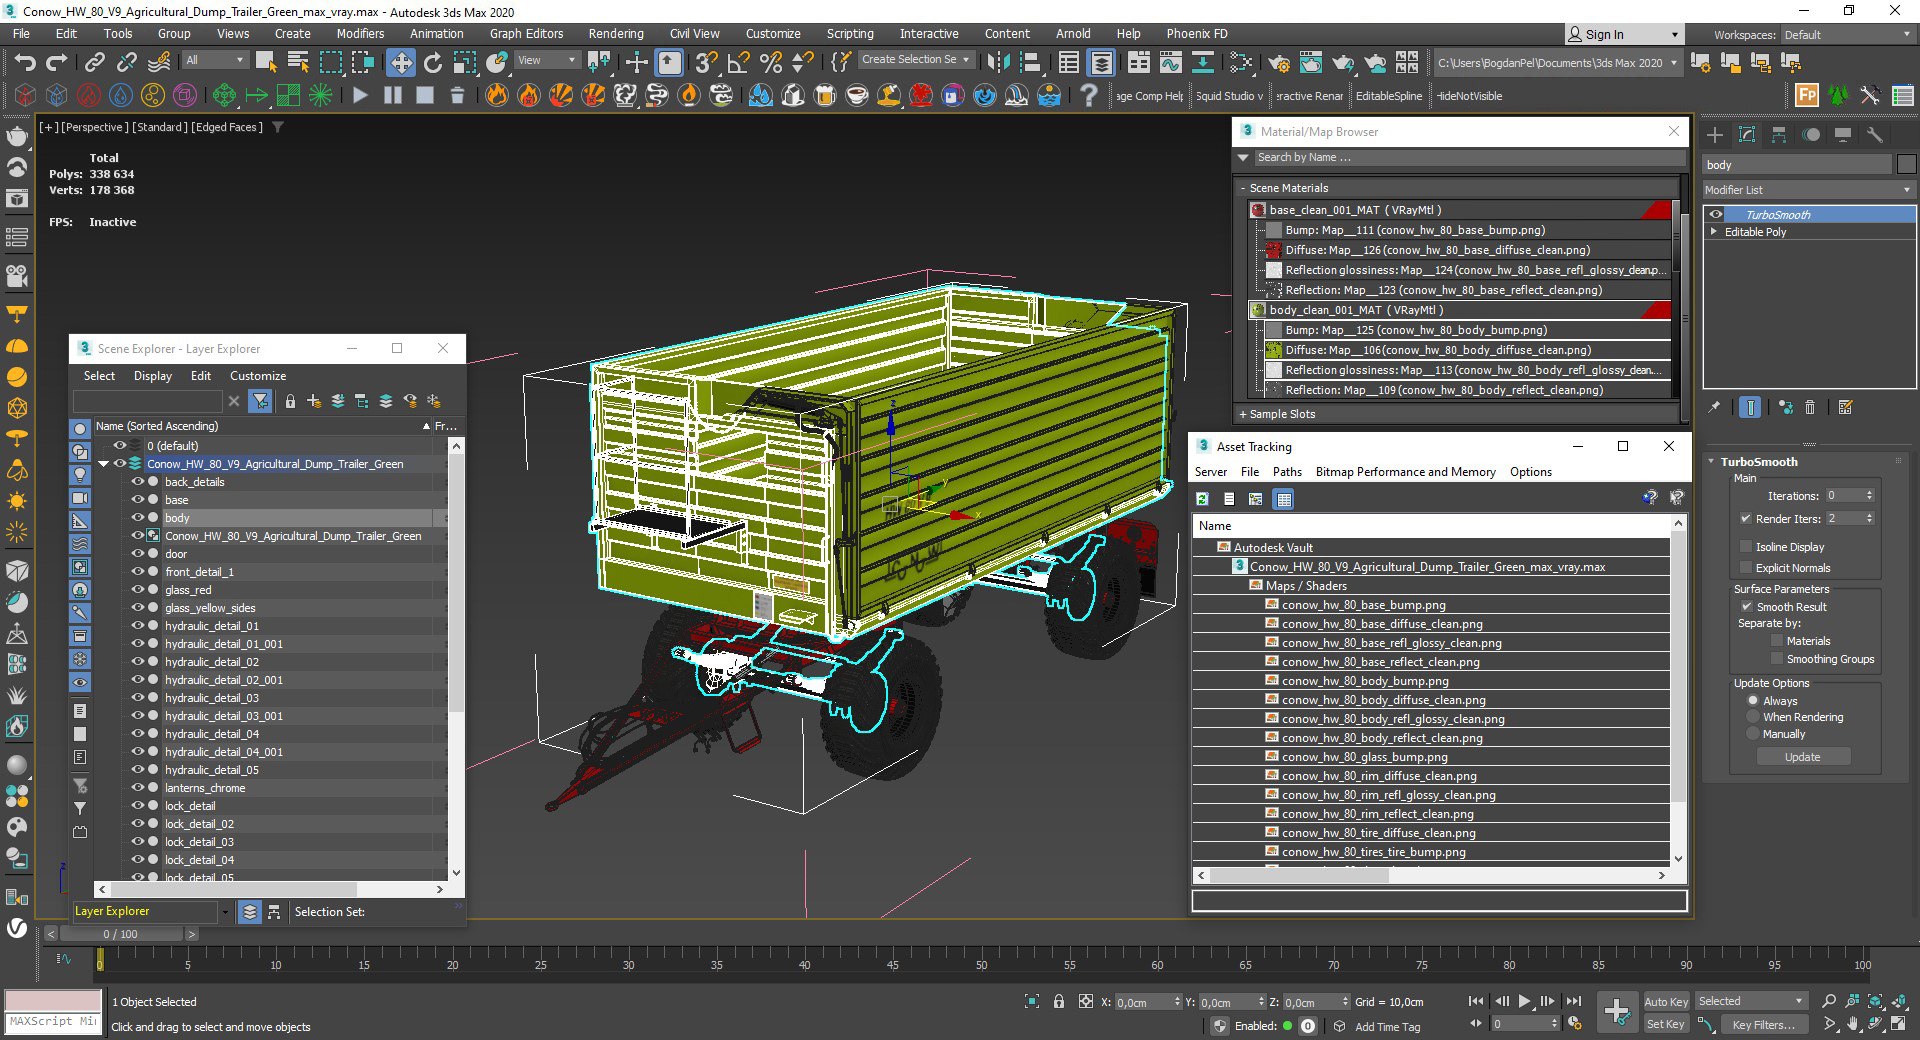Click the Update button in TurboSmooth
1920x1040 pixels.
point(1803,757)
